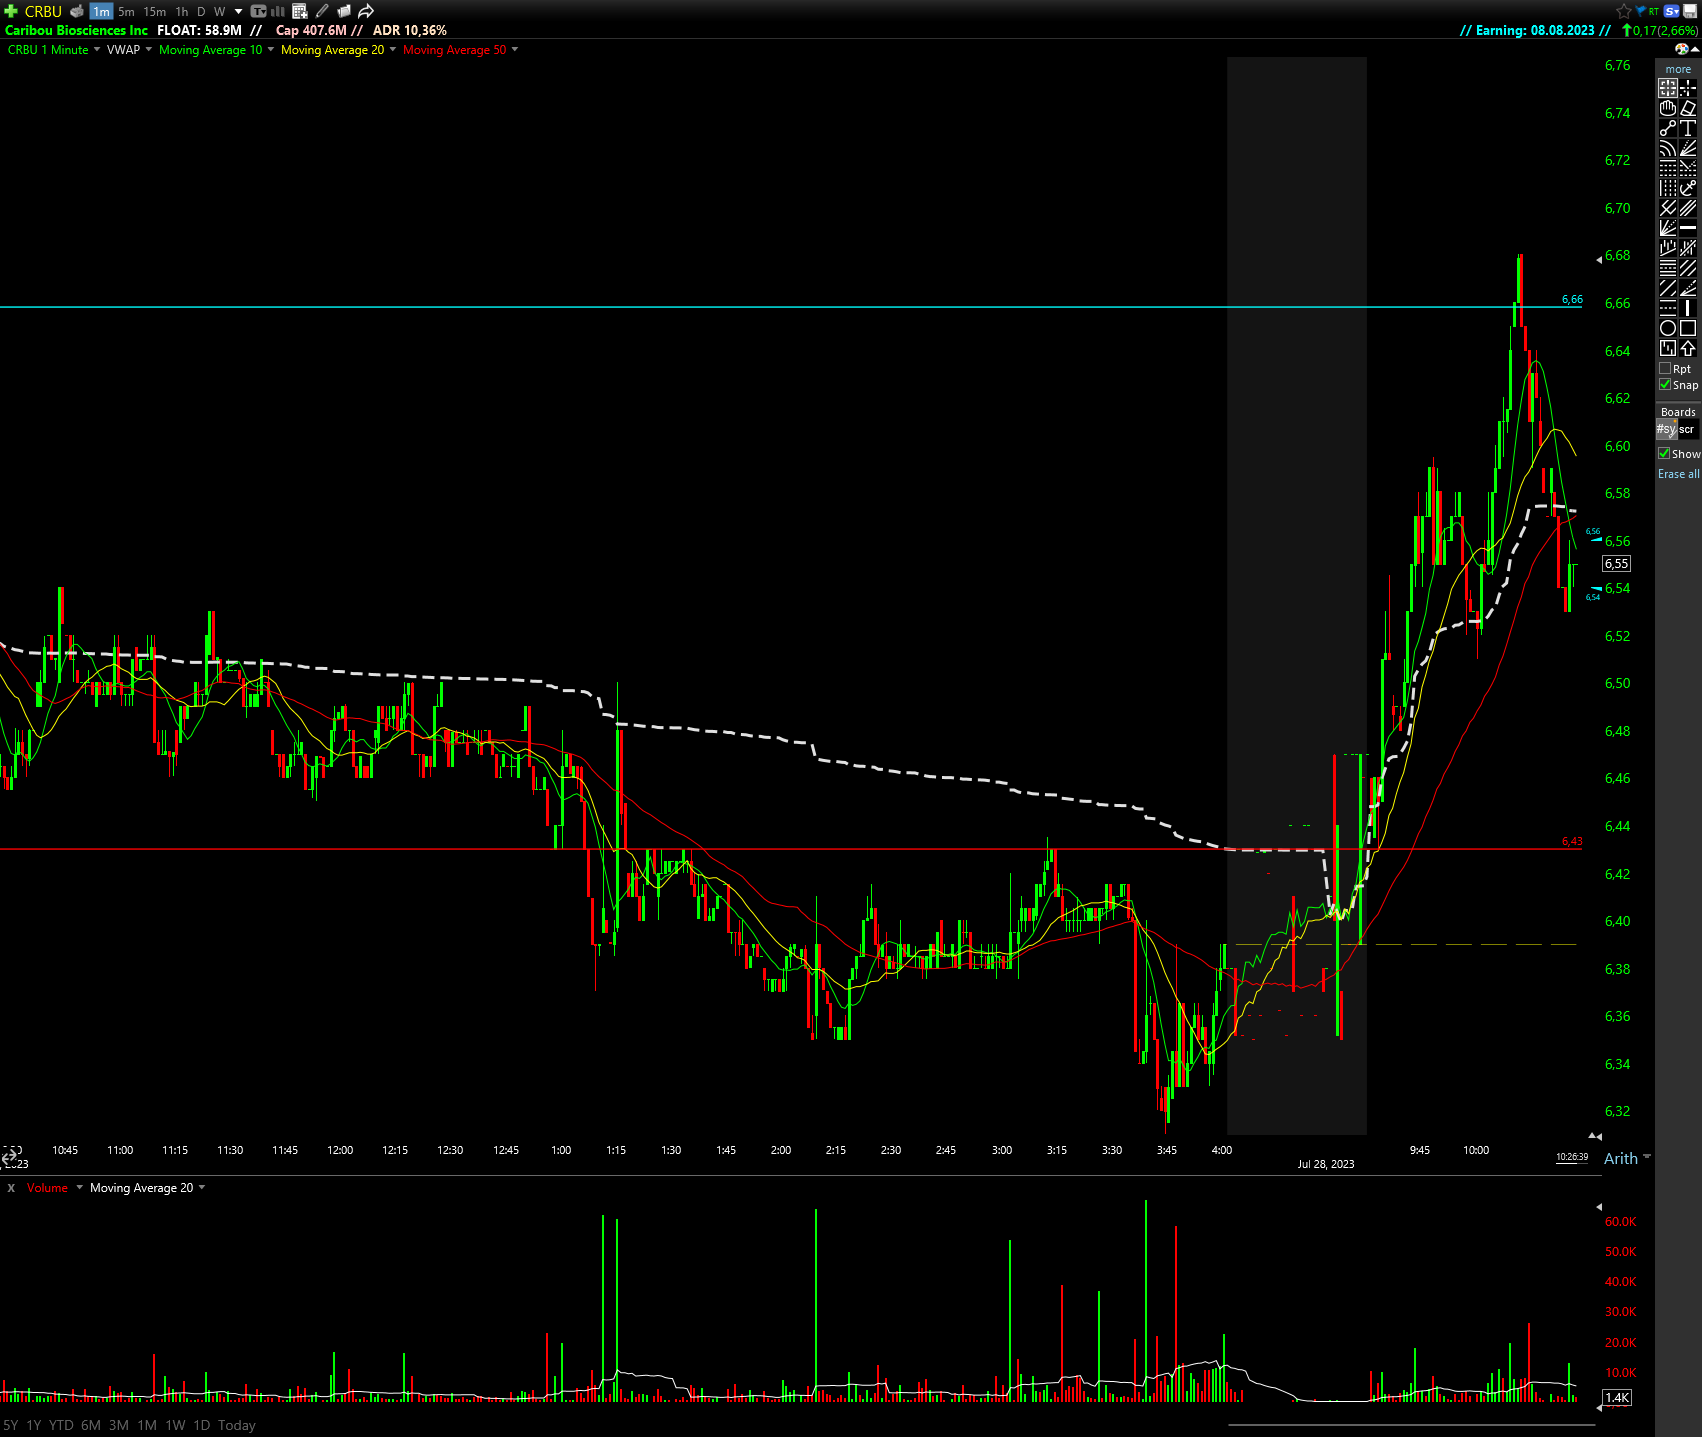Select the text annotation T tool
This screenshot has height=1437, width=1702.
point(1688,128)
